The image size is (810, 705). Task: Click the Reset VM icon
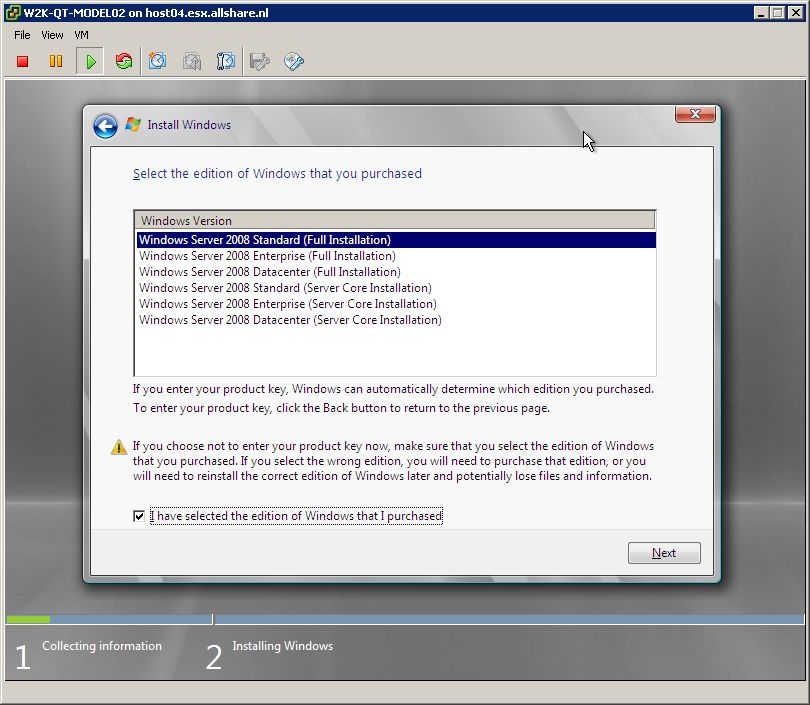tap(124, 61)
